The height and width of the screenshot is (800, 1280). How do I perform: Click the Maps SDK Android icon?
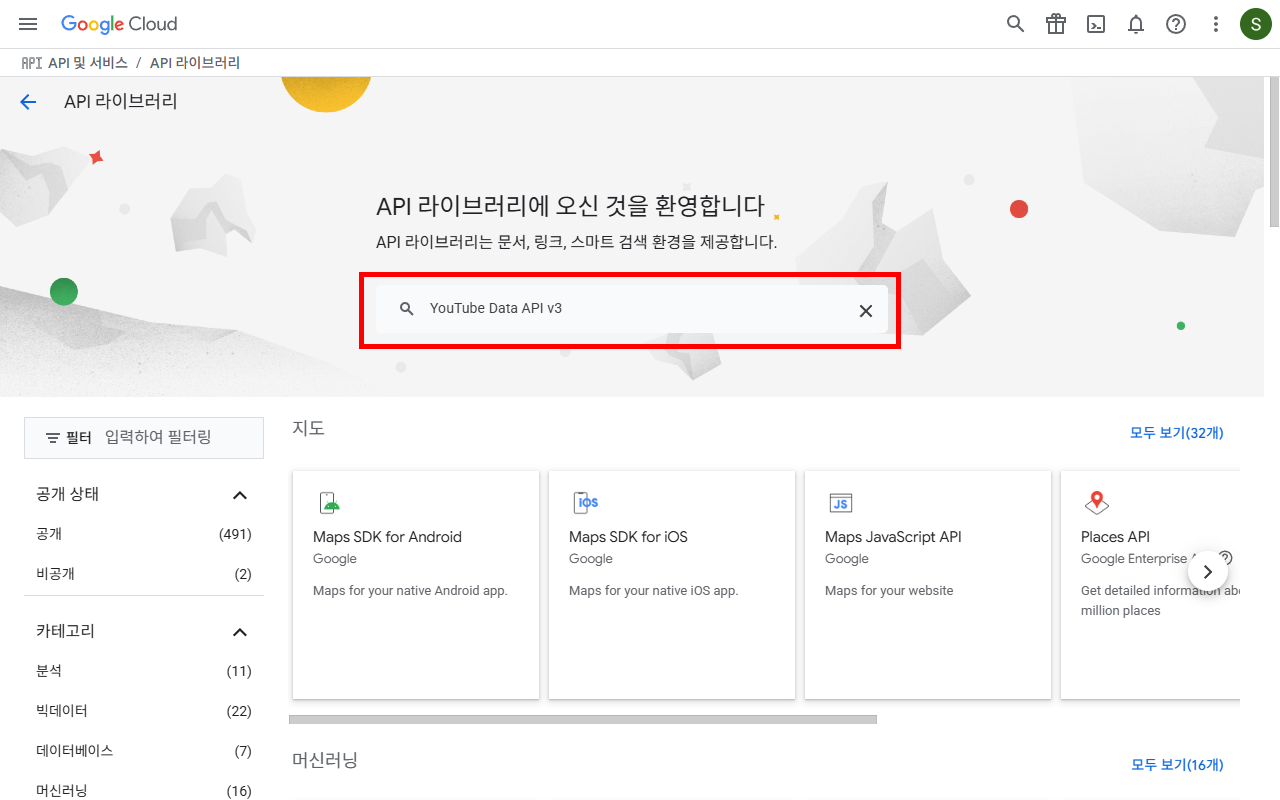[x=329, y=503]
